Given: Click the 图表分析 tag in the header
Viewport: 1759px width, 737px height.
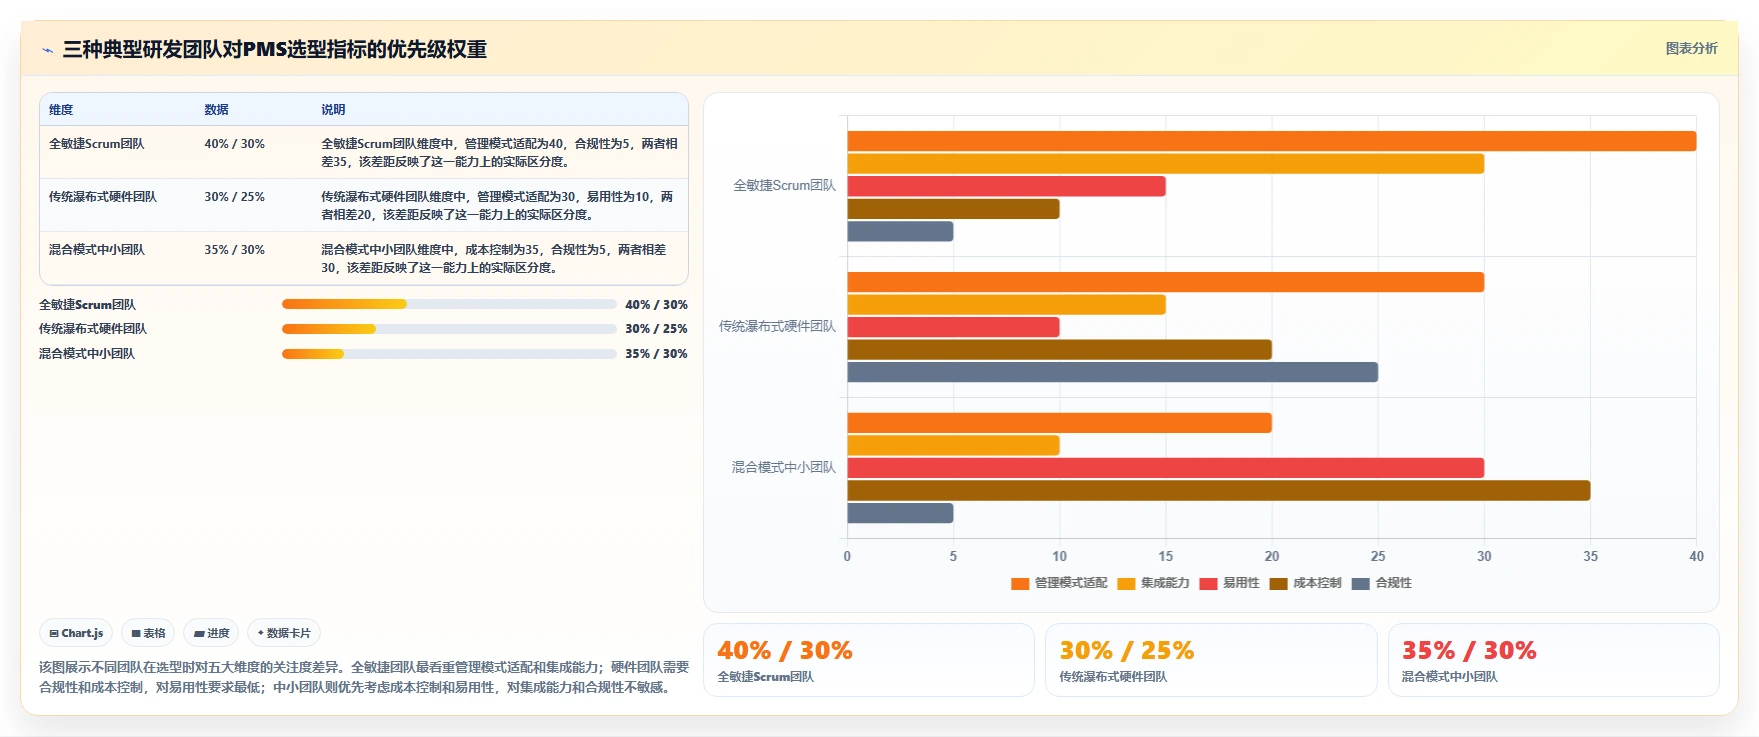Looking at the screenshot, I should pos(1691,48).
